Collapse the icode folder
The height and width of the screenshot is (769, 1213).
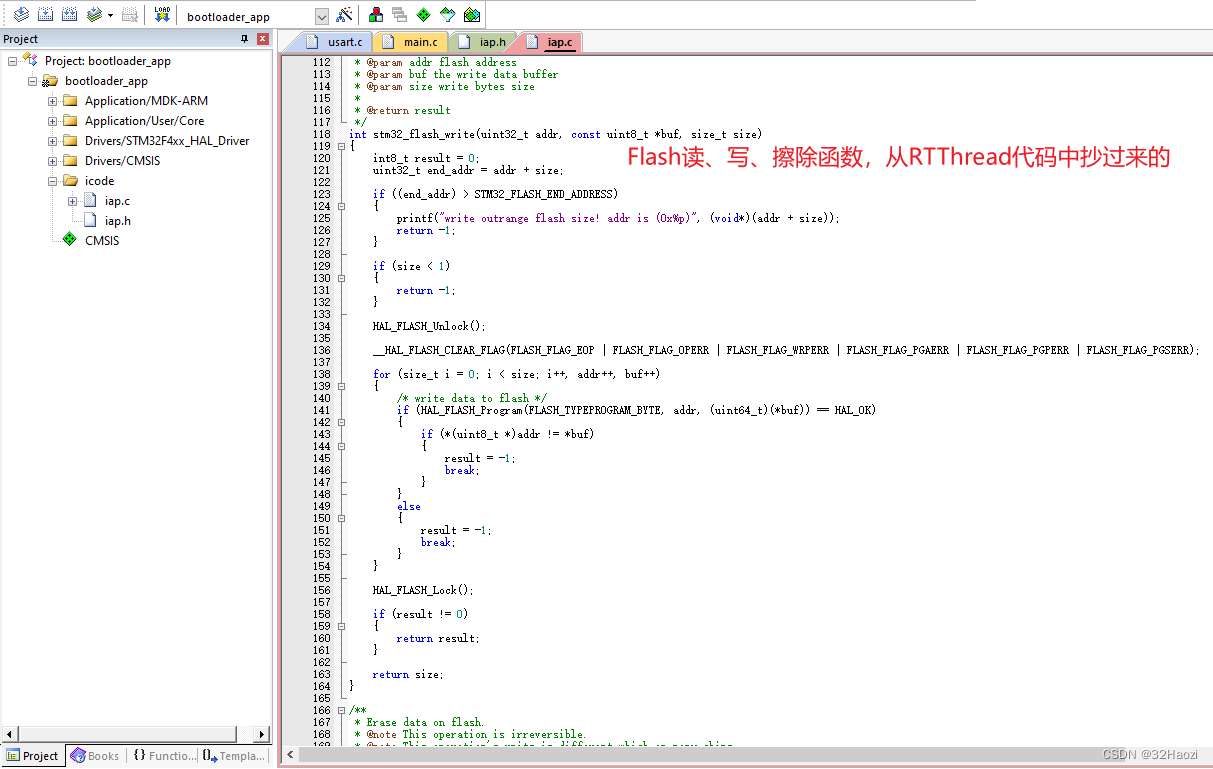[52, 181]
